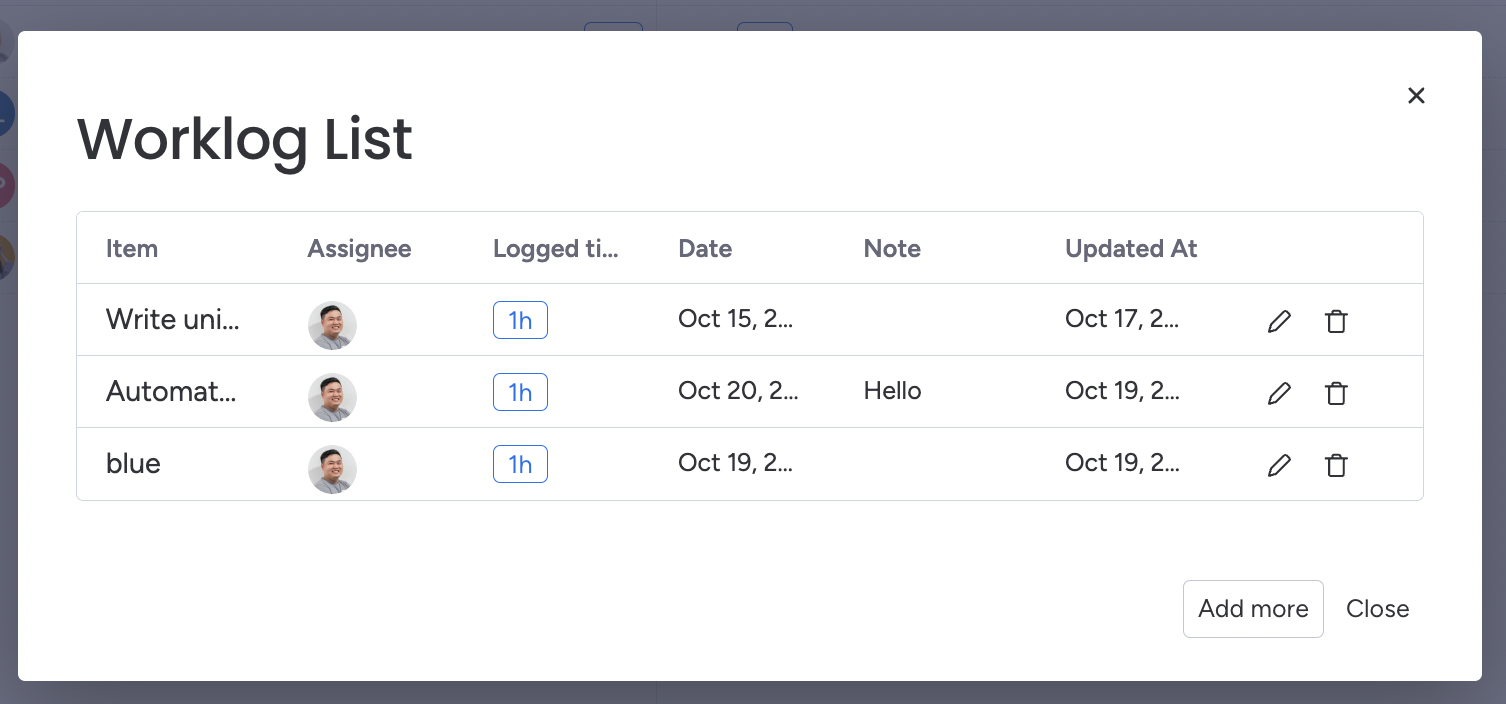Select the 'blue' item name
This screenshot has height=704, width=1506.
(133, 464)
